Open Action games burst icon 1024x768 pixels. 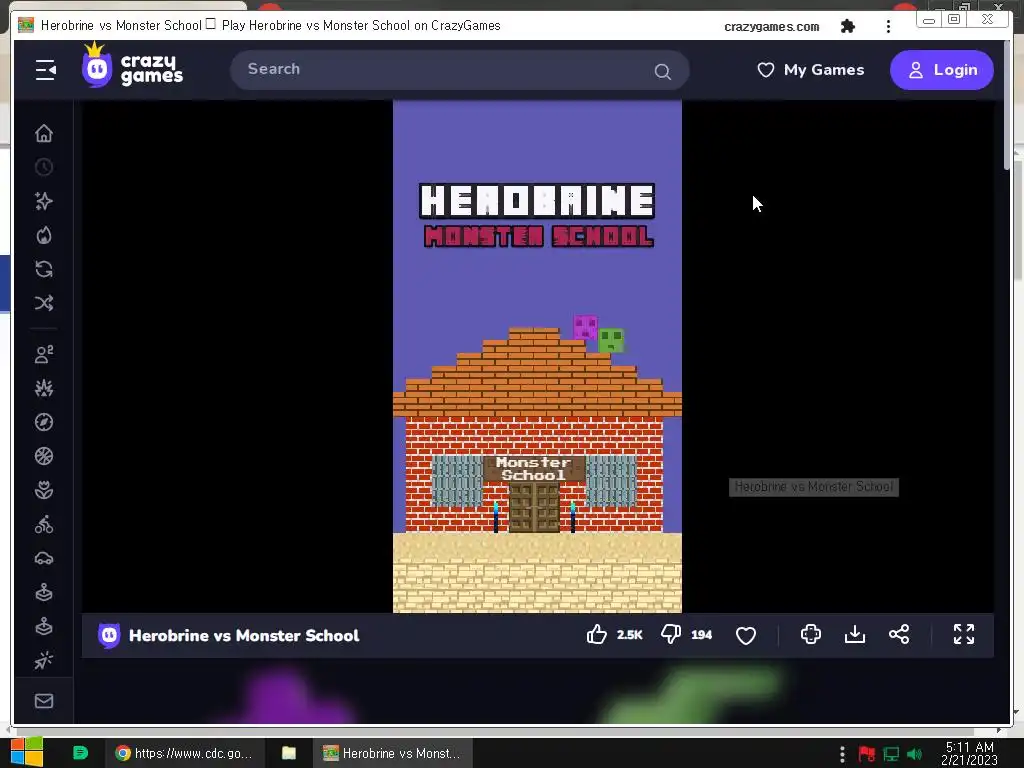click(x=44, y=389)
